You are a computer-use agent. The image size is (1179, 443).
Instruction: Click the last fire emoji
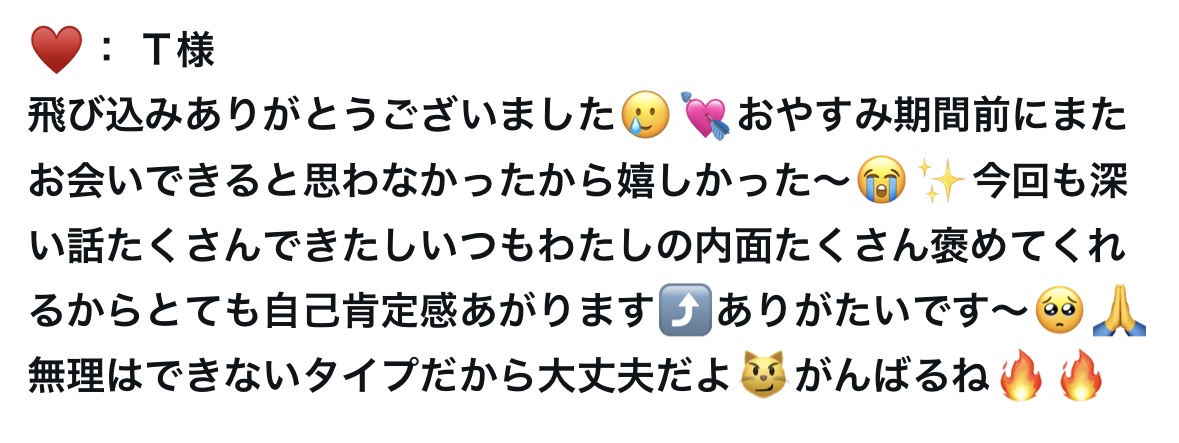click(1080, 374)
